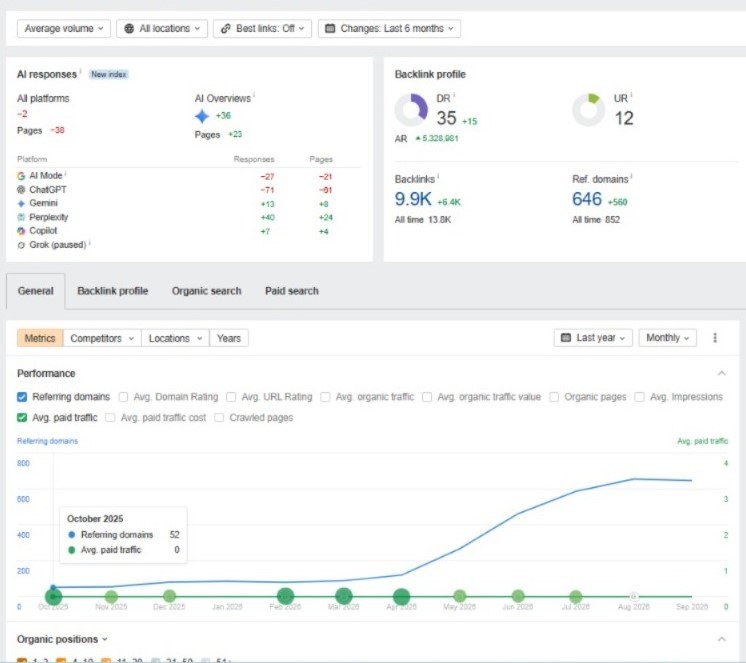Open Changes: Last 6 months dropdown
This screenshot has width=746, height=663.
pos(389,29)
